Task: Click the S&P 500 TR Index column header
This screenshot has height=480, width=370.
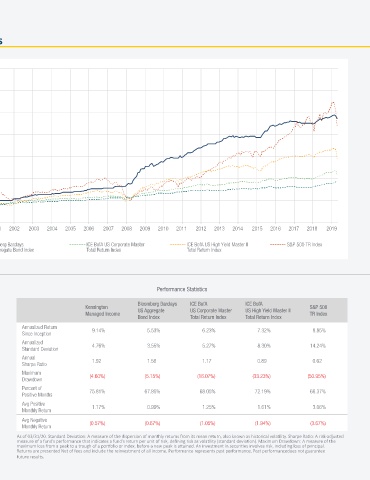Action: pos(318,310)
